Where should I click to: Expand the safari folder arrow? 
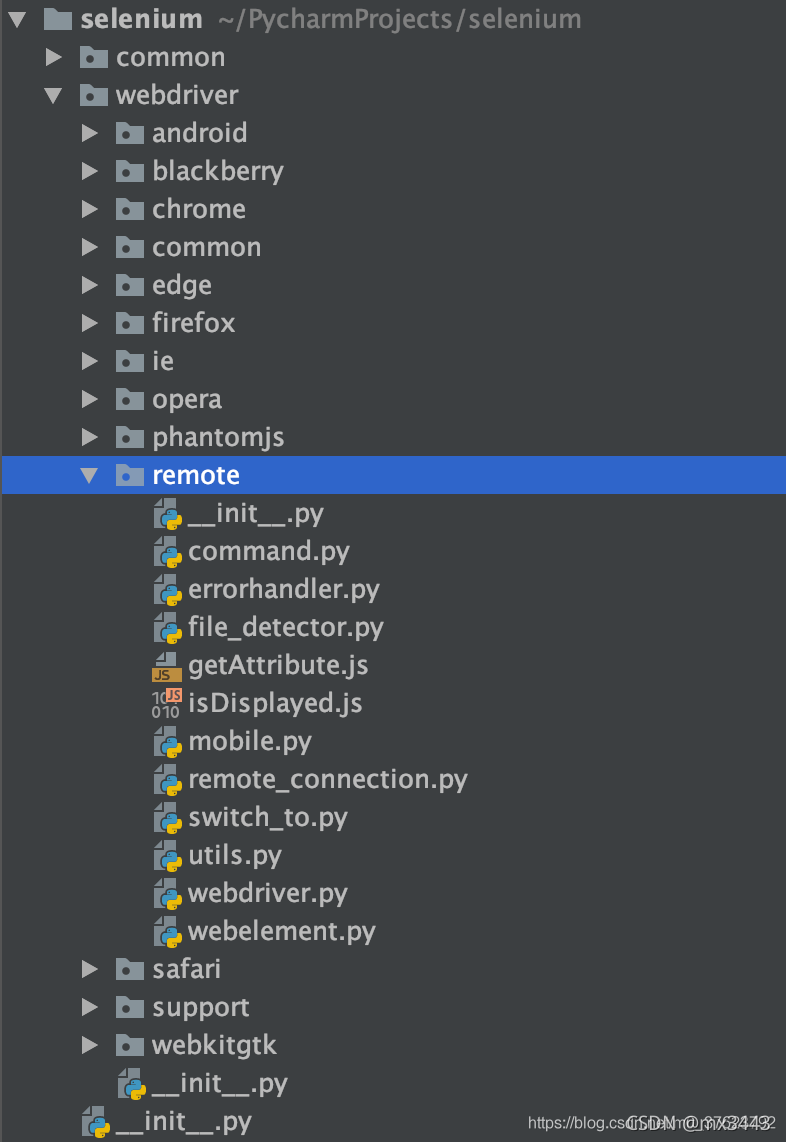tap(90, 969)
